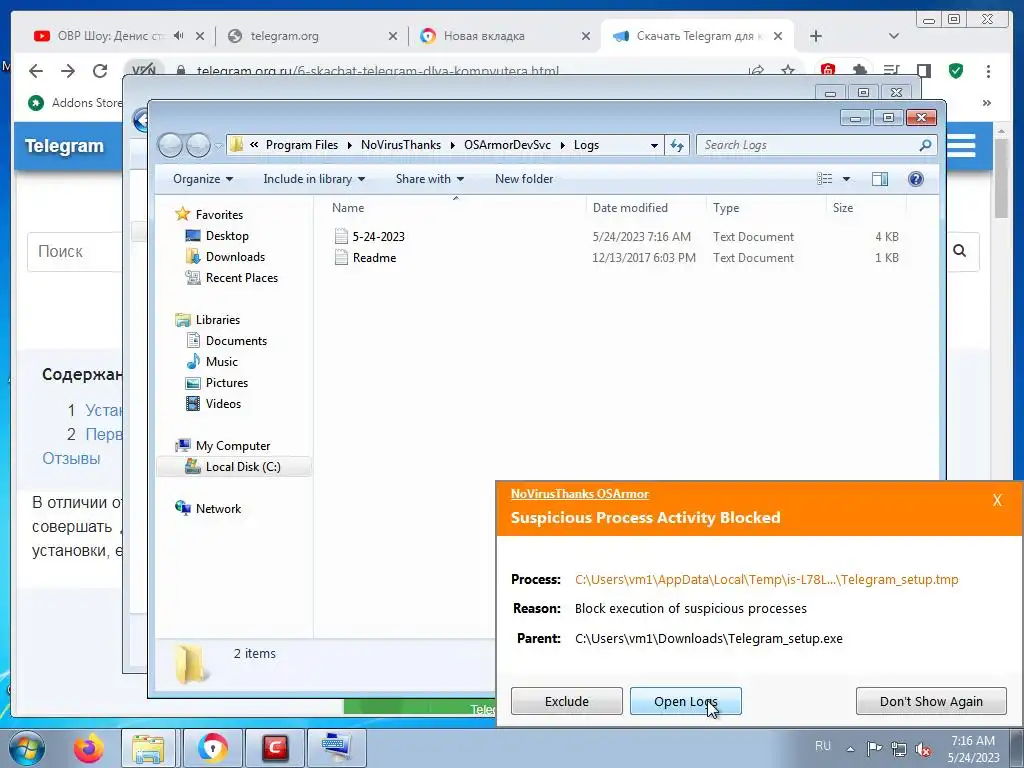Open view options dropdown arrow
Image resolution: width=1024 pixels, height=768 pixels.
846,179
